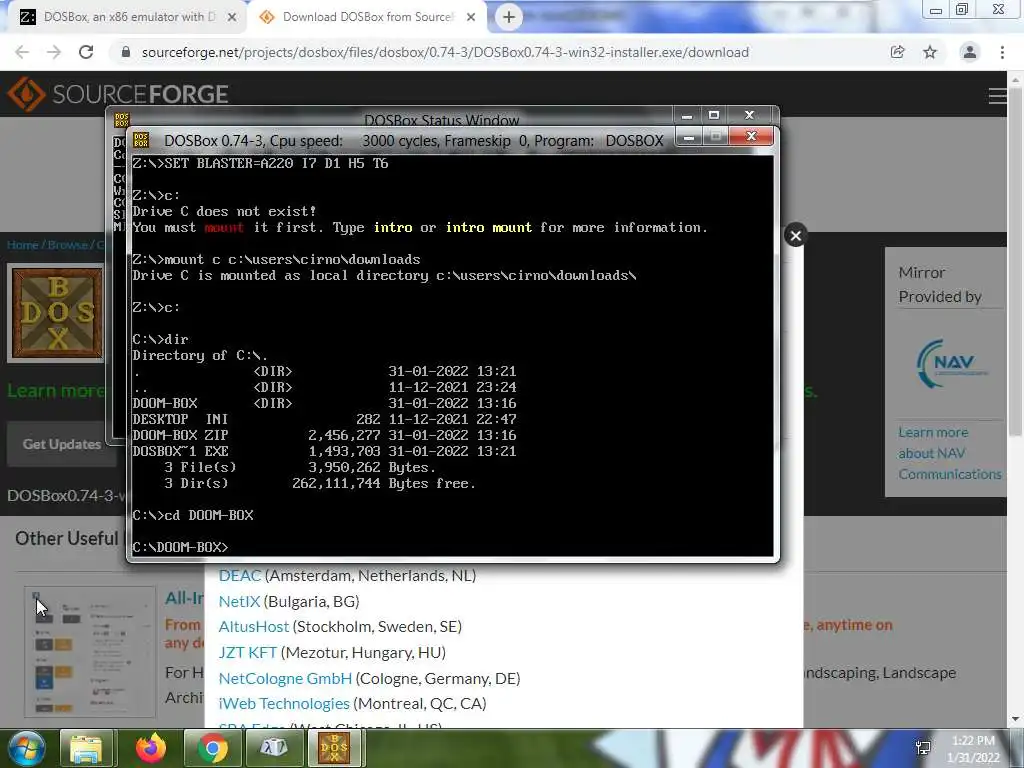Minimize the DOSBox Status Window

tap(687, 116)
